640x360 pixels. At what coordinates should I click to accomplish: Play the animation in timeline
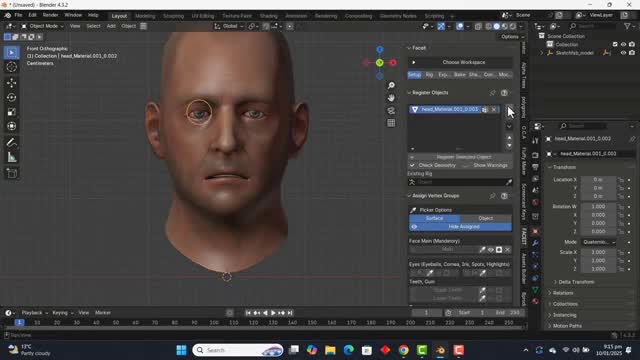(273, 313)
